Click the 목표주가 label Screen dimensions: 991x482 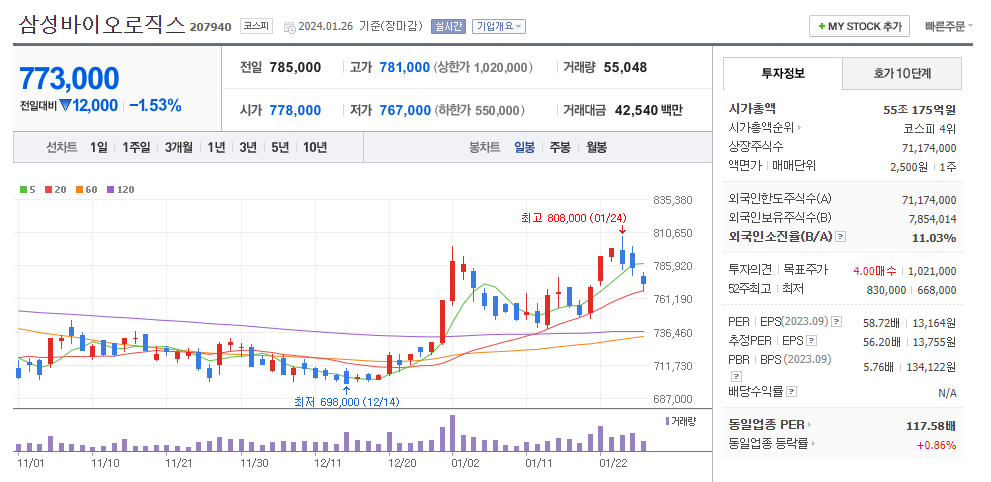(806, 270)
